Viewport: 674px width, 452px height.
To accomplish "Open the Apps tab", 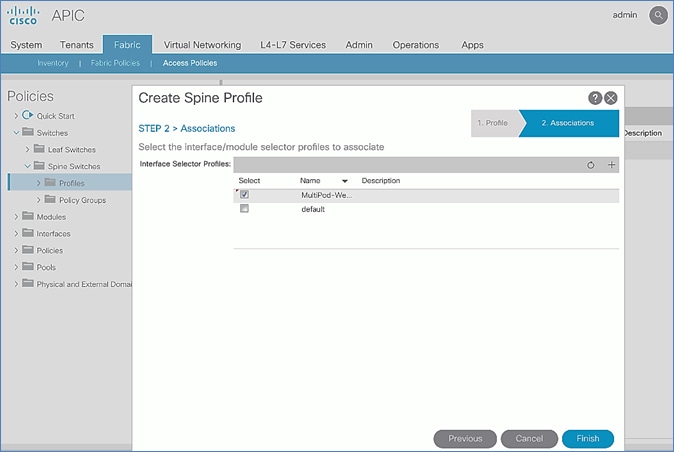I will coord(472,45).
